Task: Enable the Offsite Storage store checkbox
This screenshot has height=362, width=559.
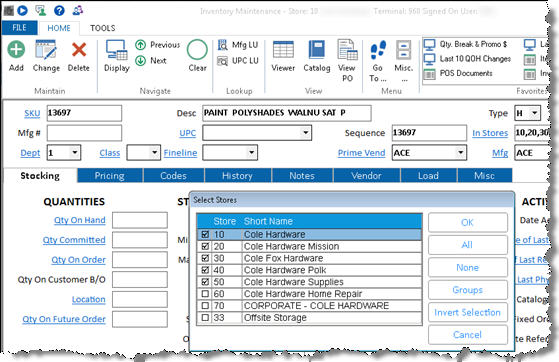Action: click(x=205, y=317)
